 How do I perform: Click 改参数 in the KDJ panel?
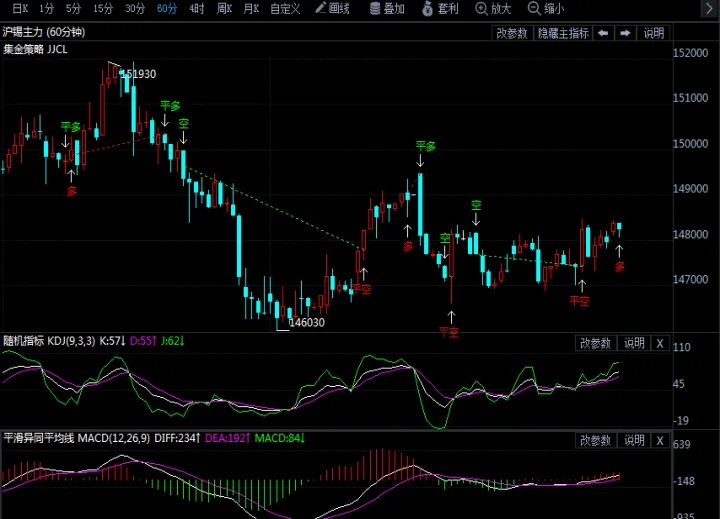596,343
